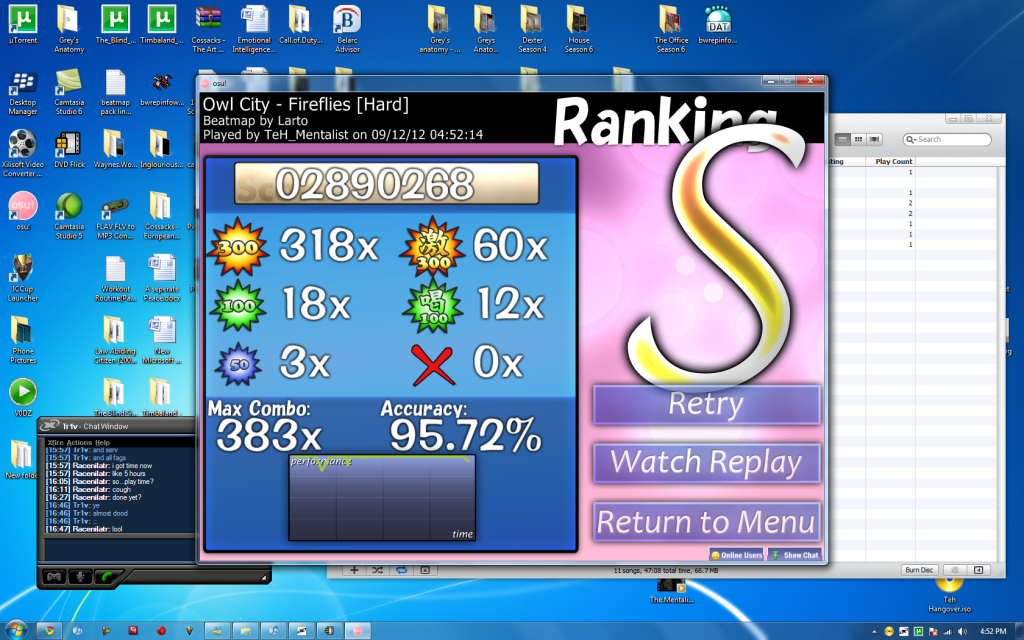Switch iTunes to list view

[x=843, y=139]
